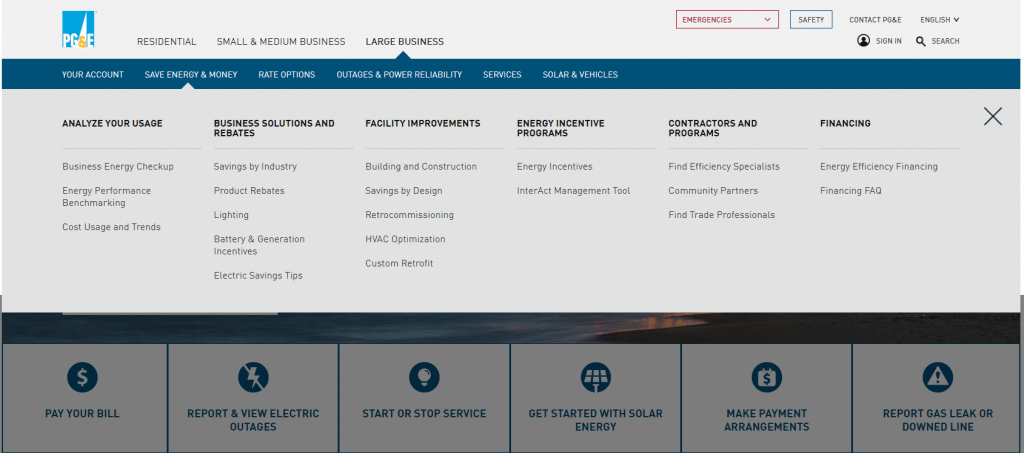
Task: Switch to Small & Medium Business tab
Action: point(281,42)
